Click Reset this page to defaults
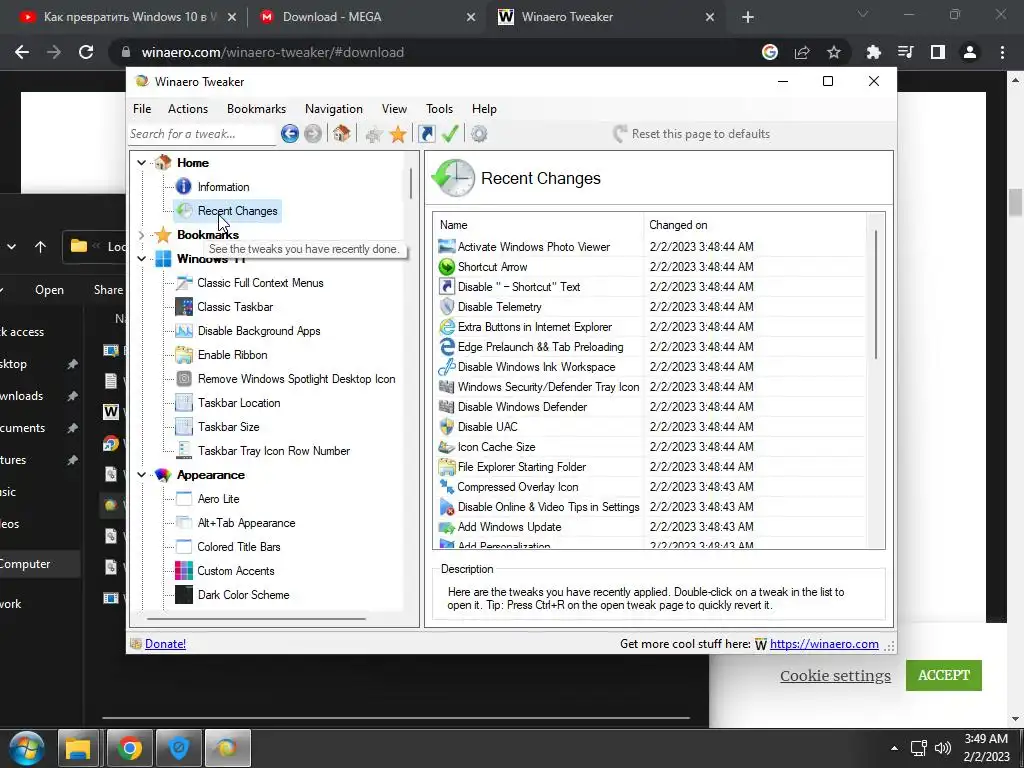The image size is (1024, 768). point(692,134)
